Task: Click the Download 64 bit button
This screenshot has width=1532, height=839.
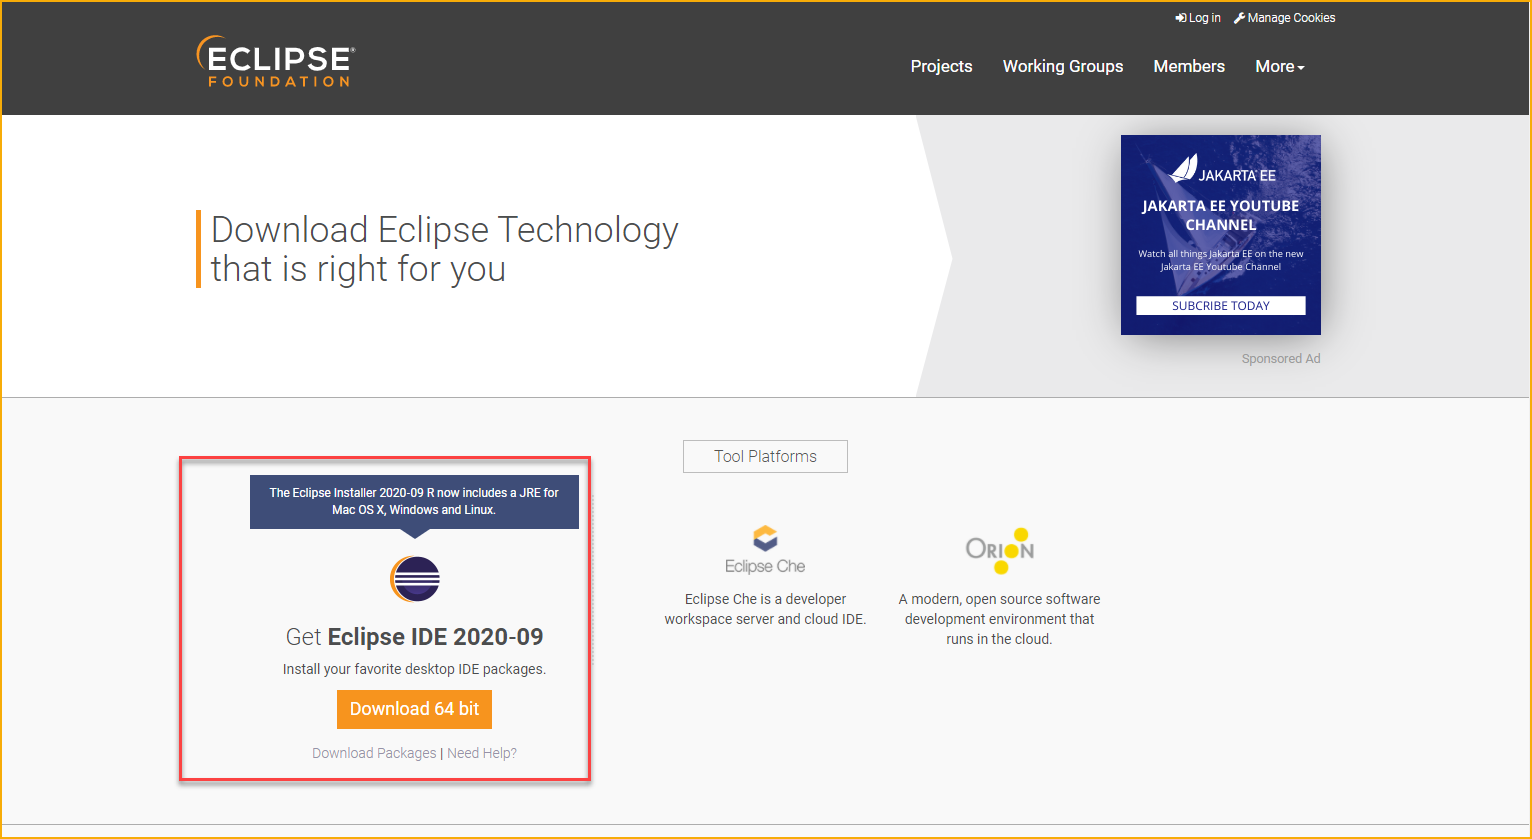Action: [414, 709]
